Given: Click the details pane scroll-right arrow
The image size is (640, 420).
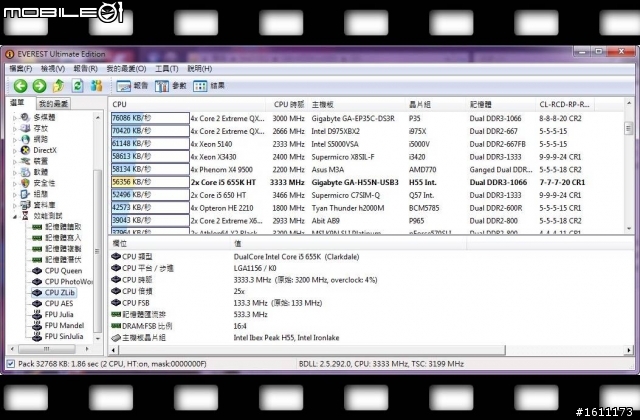Looking at the screenshot, I should [x=629, y=350].
